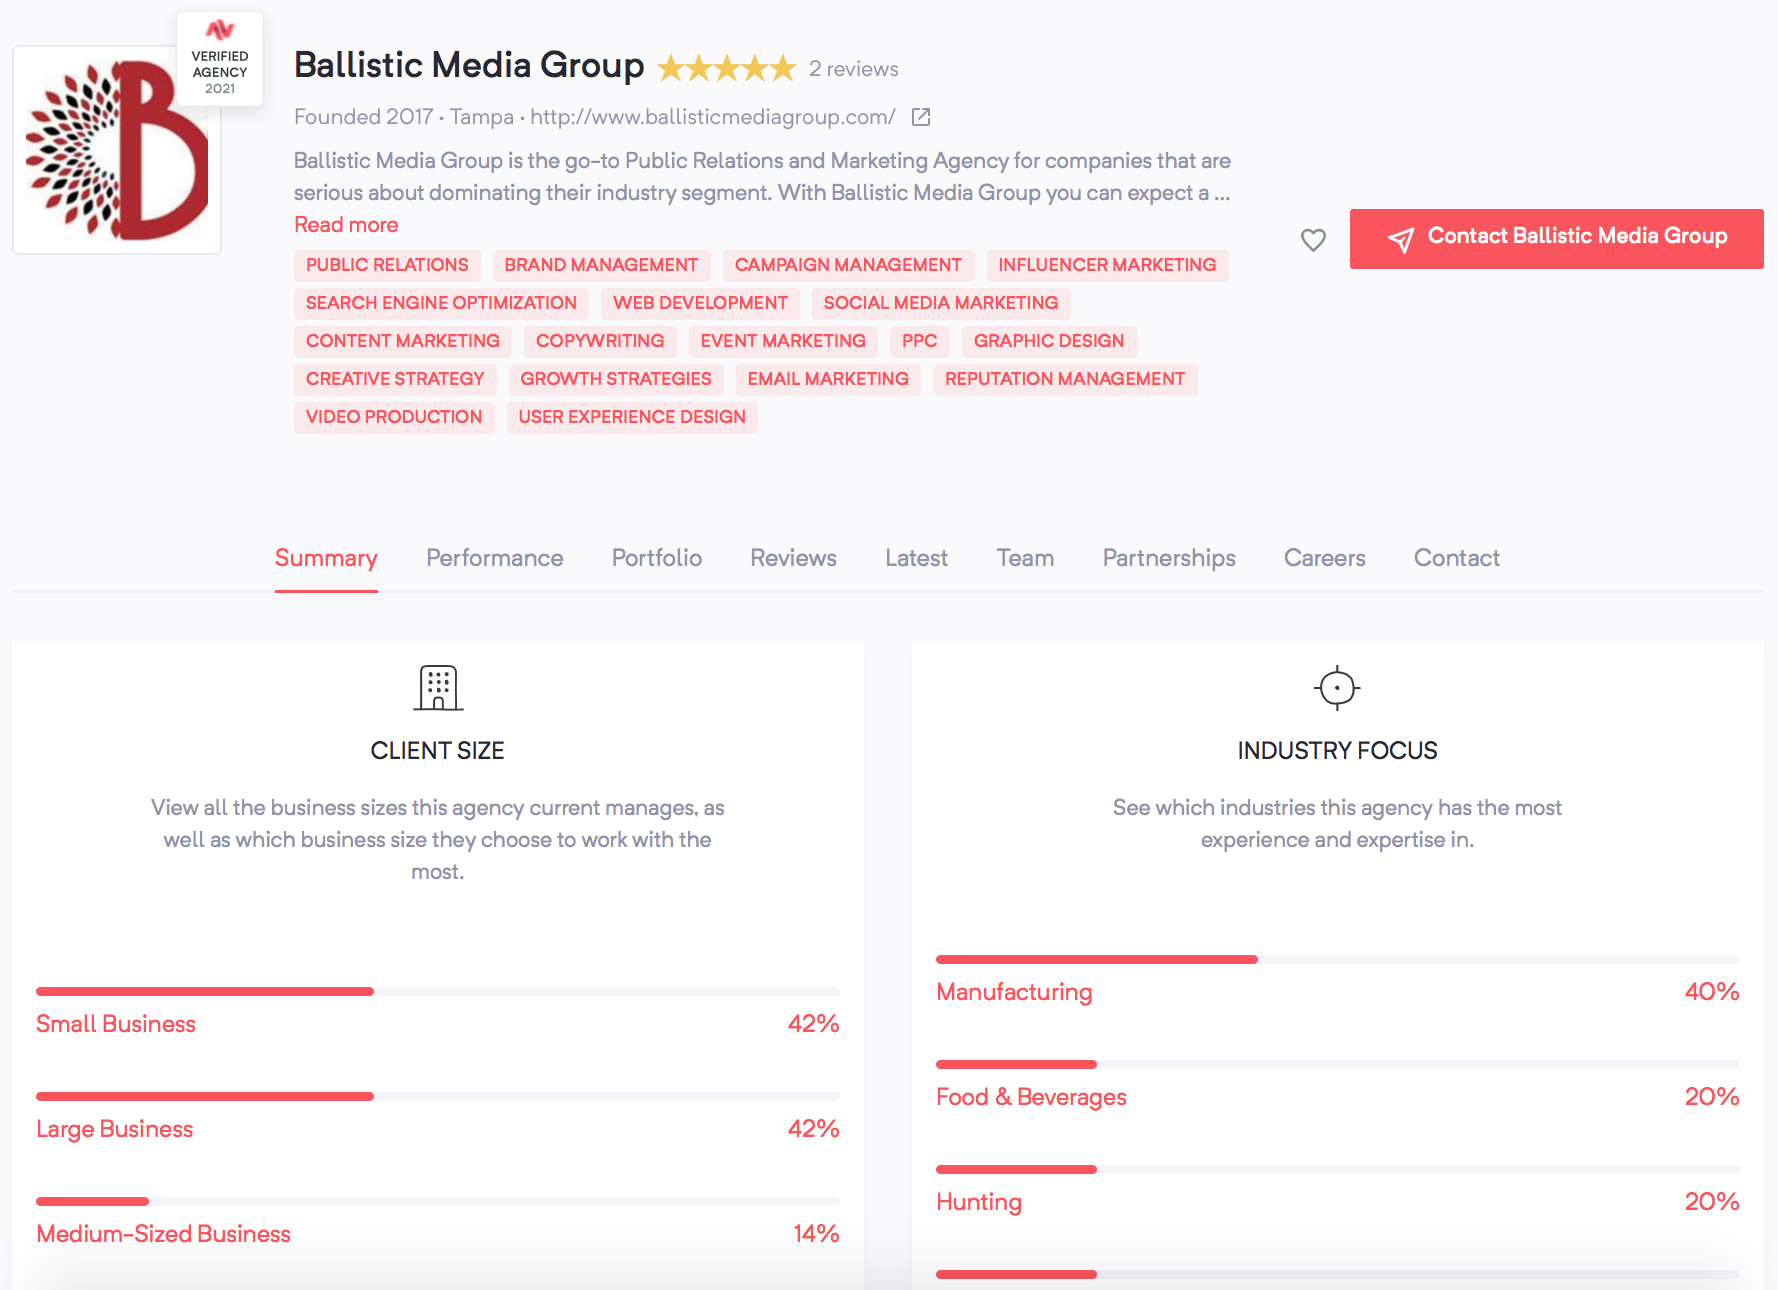The height and width of the screenshot is (1290, 1778).
Task: Open the 2 reviews link
Action: (x=854, y=69)
